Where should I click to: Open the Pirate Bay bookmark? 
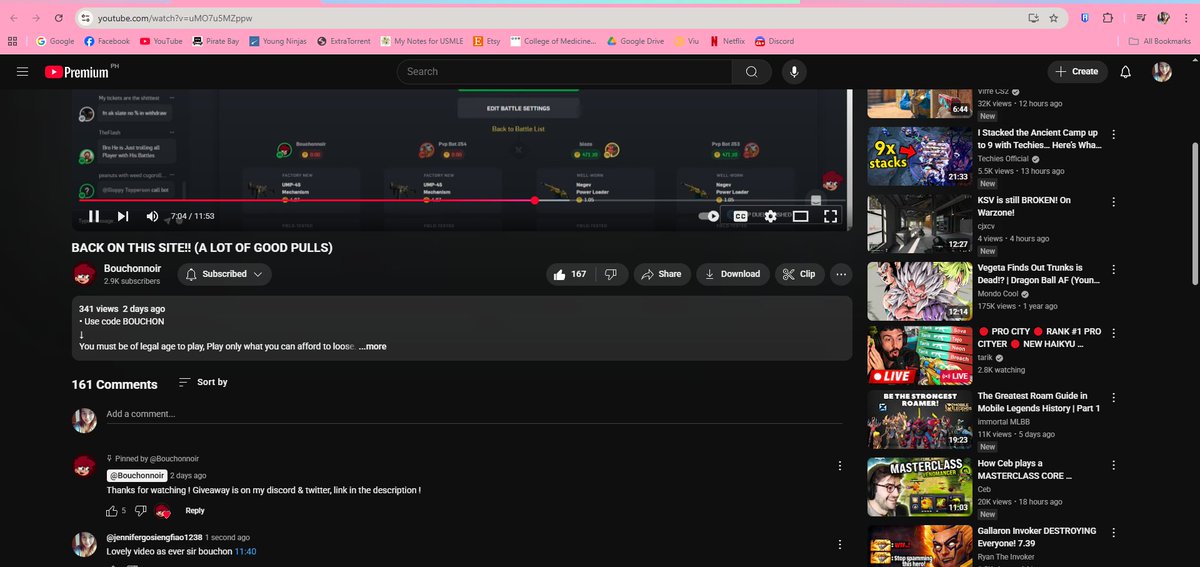(215, 41)
